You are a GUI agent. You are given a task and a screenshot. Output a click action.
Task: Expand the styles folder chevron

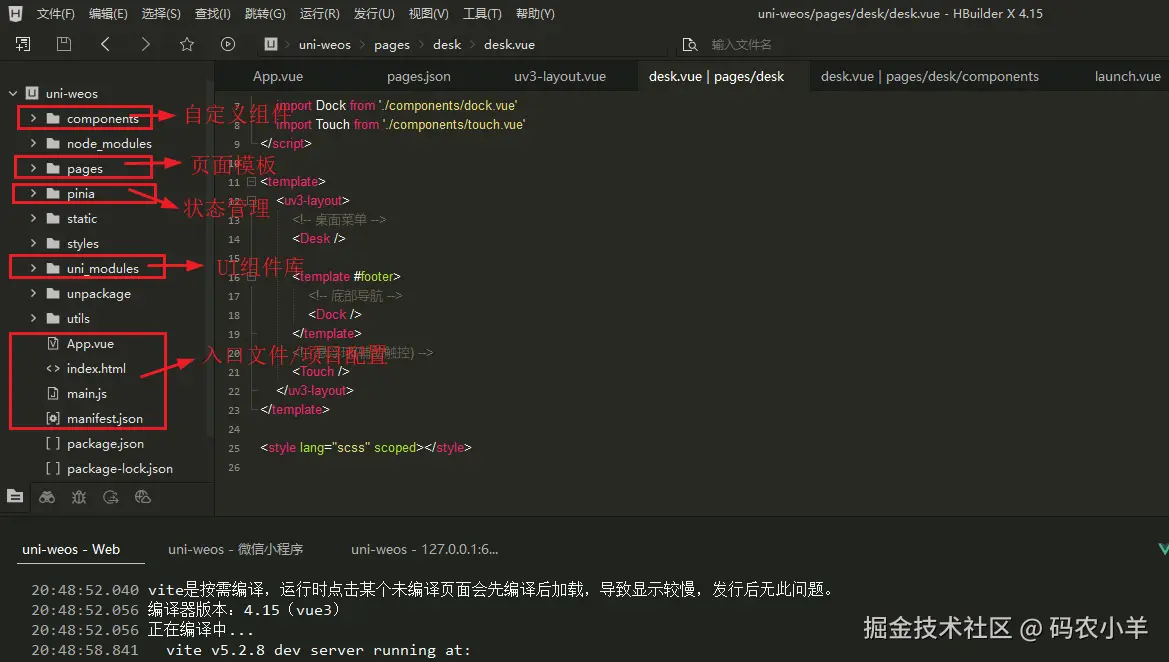(33, 243)
